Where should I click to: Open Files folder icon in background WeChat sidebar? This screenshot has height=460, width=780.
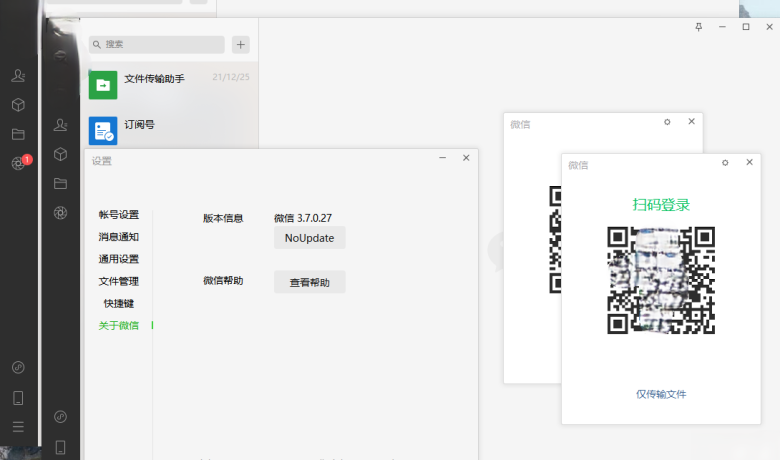(18, 134)
